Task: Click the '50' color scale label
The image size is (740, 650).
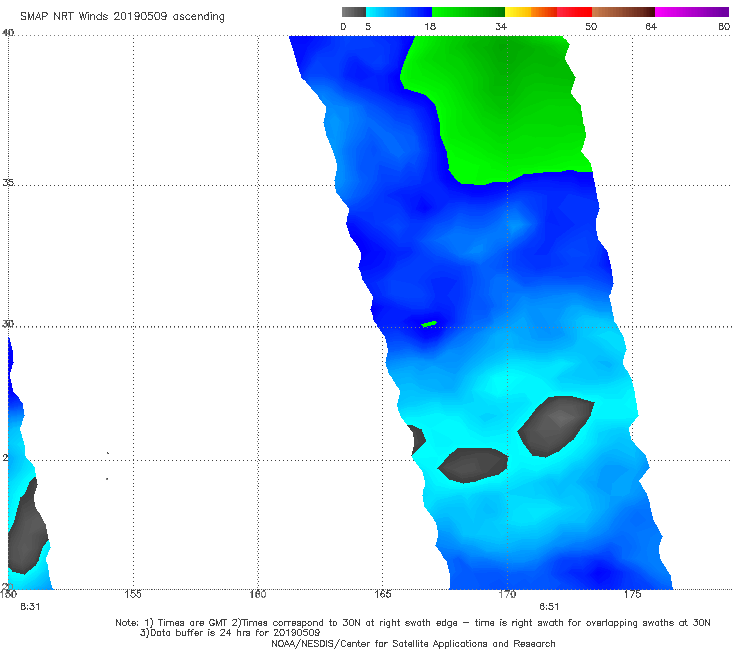Action: coord(591,26)
